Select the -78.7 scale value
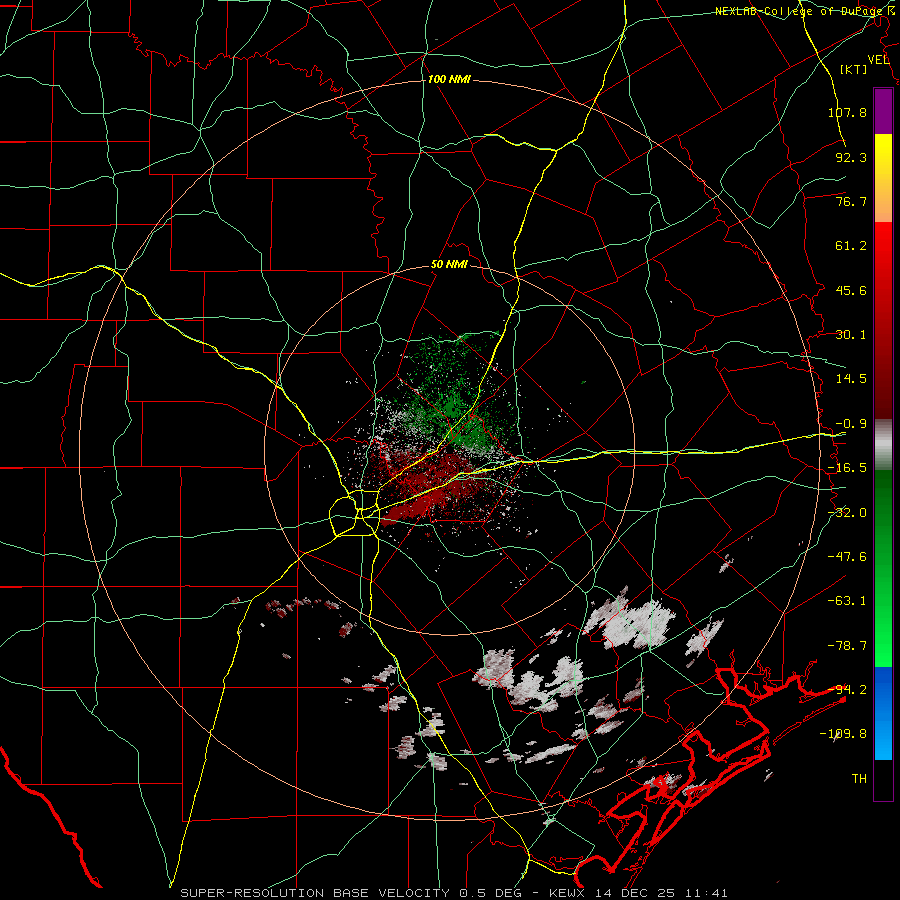 tap(847, 646)
